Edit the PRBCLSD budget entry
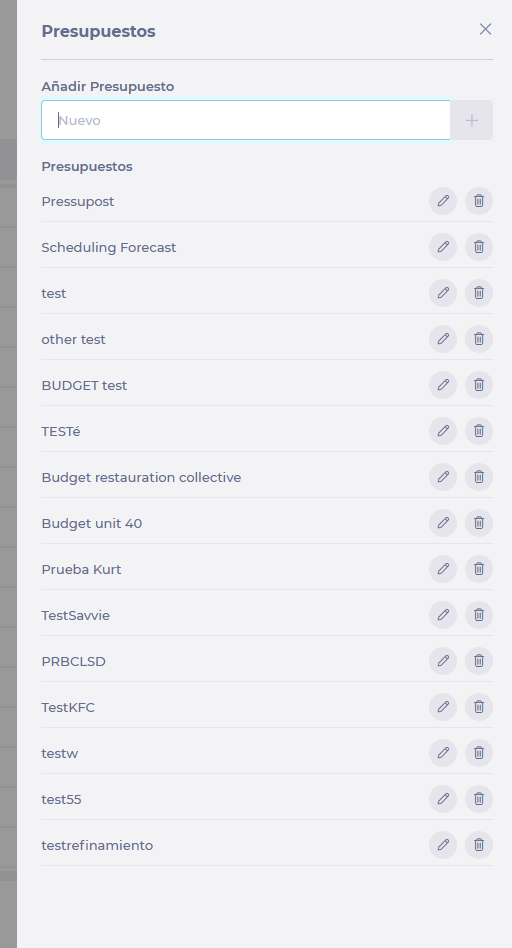This screenshot has height=948, width=512. point(443,660)
